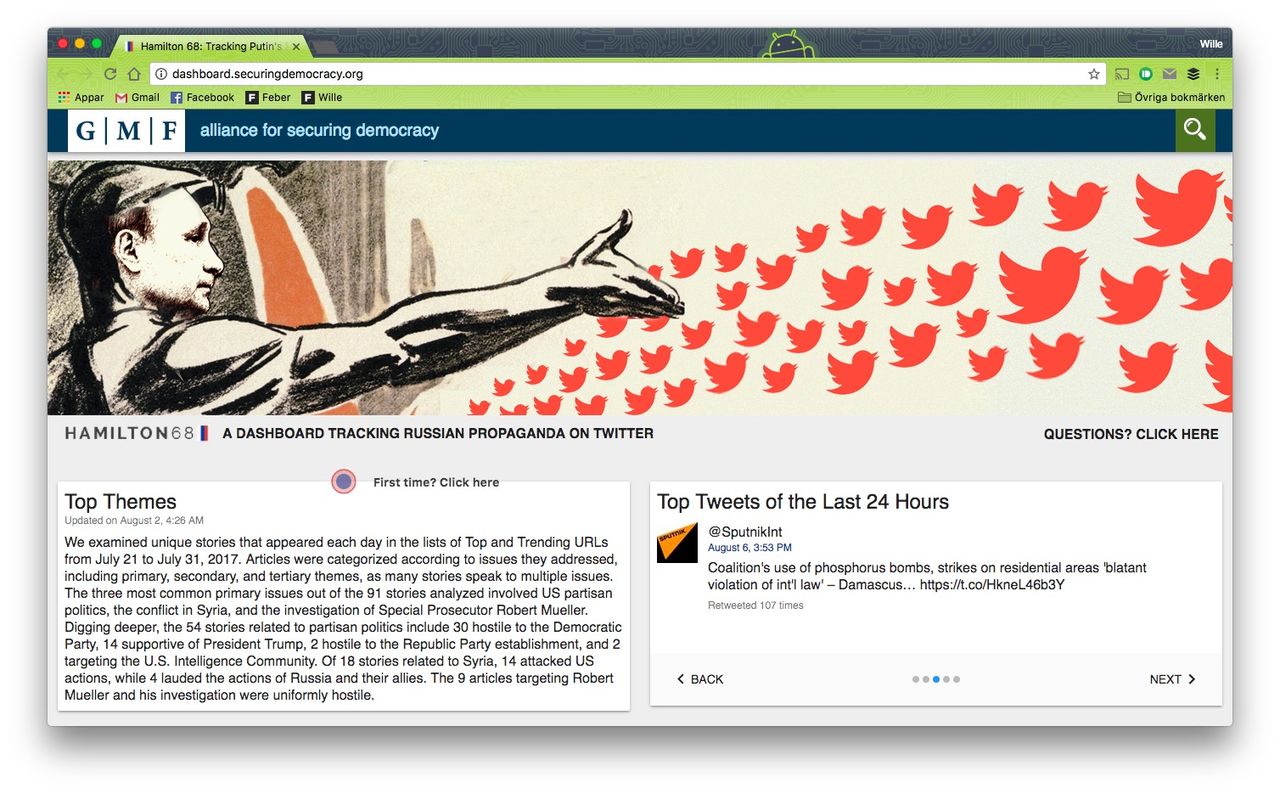The width and height of the screenshot is (1280, 794).
Task: Select the fifth carousel dot
Action: coord(956,679)
